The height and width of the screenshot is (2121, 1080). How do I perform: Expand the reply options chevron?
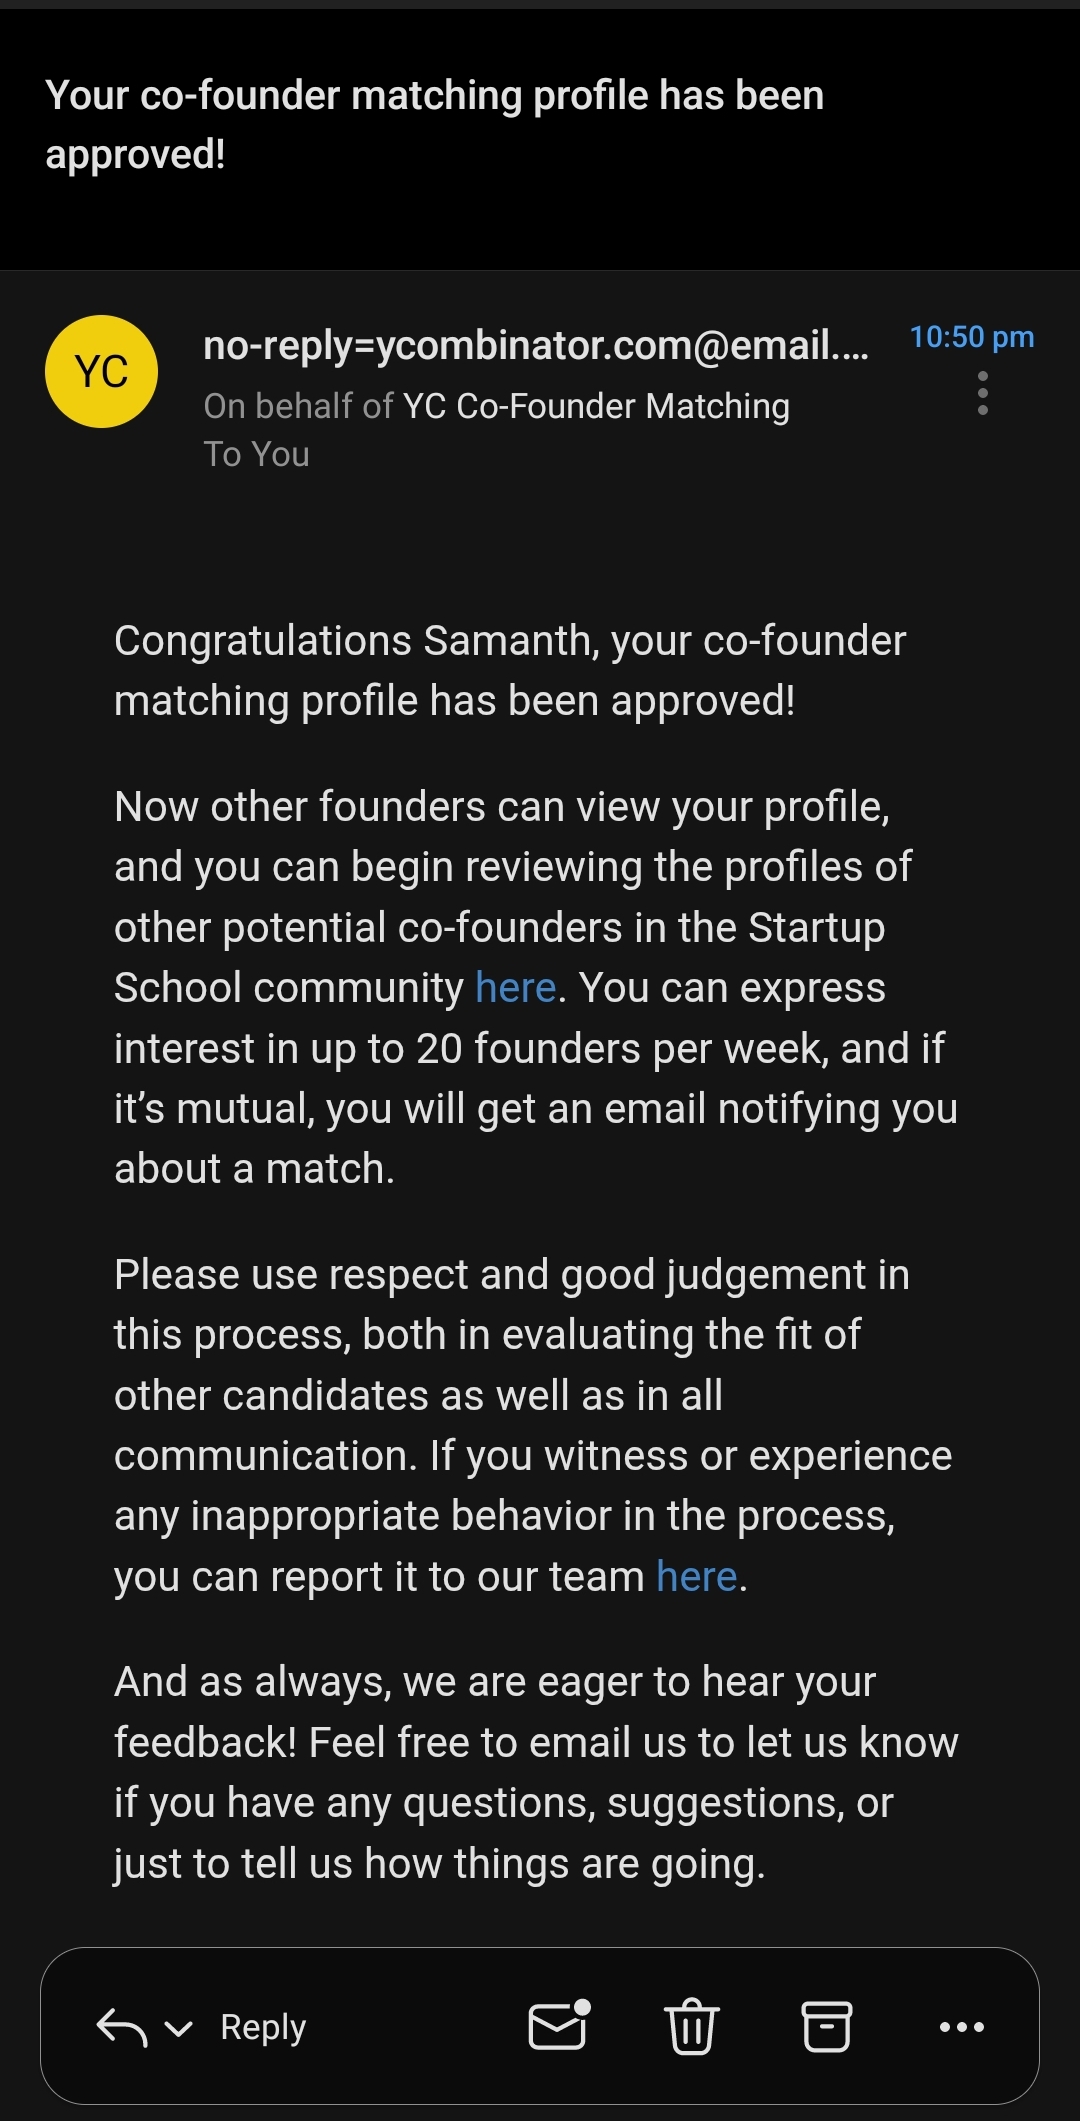[178, 2028]
